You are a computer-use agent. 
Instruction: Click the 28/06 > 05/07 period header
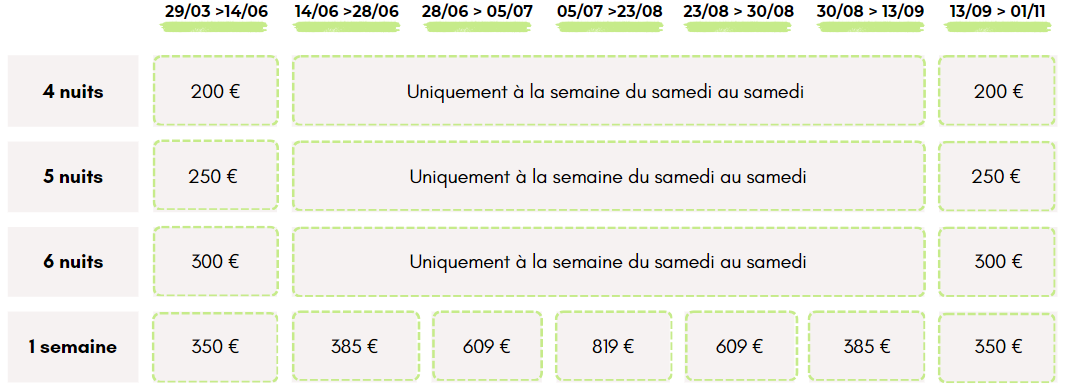[x=477, y=12]
